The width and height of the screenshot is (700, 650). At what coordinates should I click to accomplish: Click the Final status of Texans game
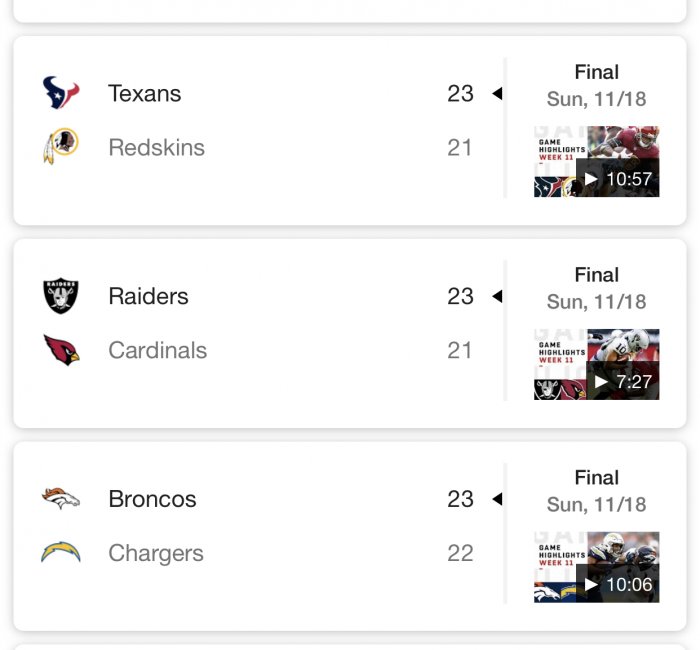click(597, 72)
